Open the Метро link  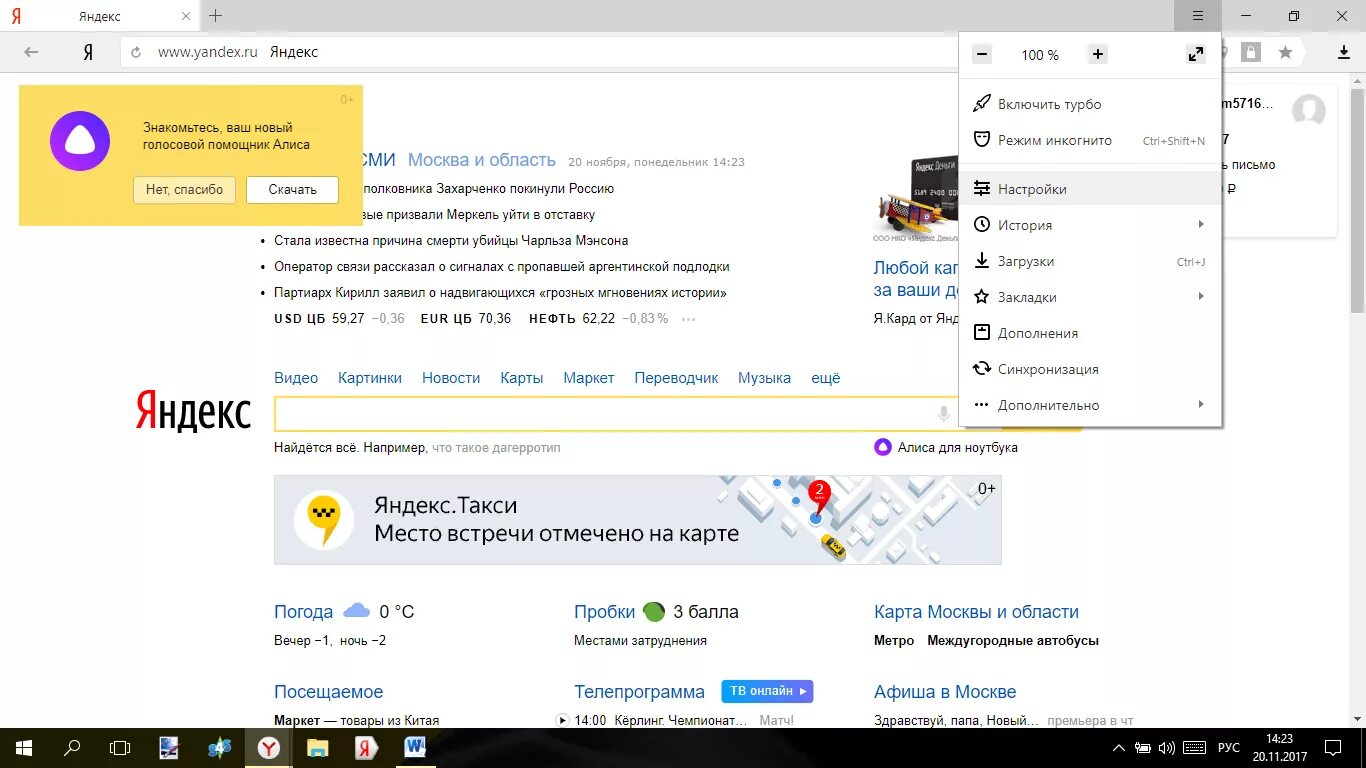tap(894, 640)
